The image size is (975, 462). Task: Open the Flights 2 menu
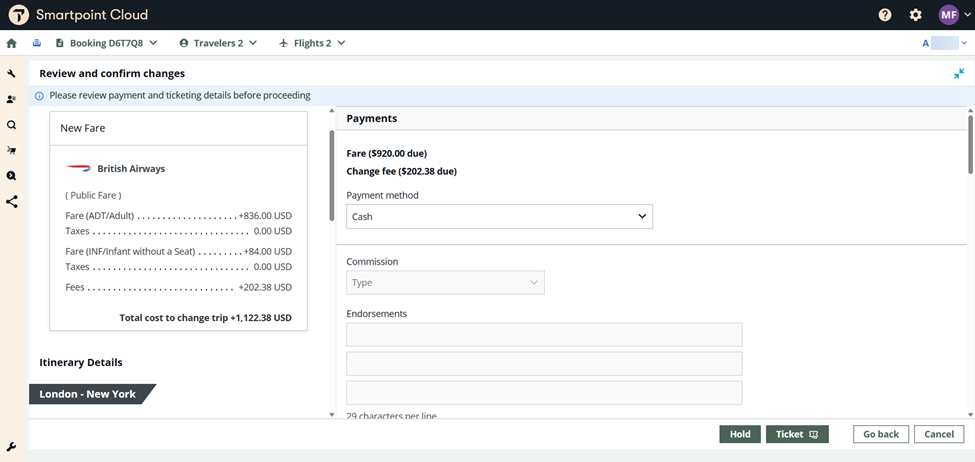click(312, 43)
